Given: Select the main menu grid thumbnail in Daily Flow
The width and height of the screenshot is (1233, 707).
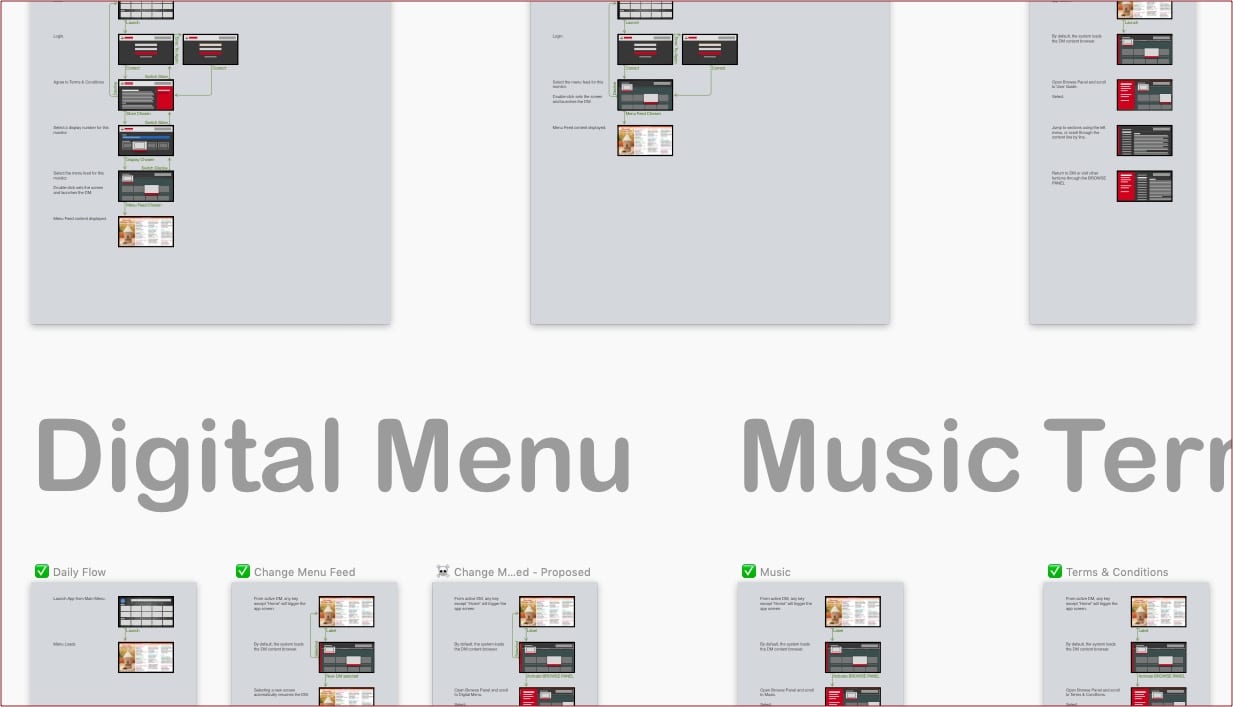Looking at the screenshot, I should pyautogui.click(x=146, y=611).
